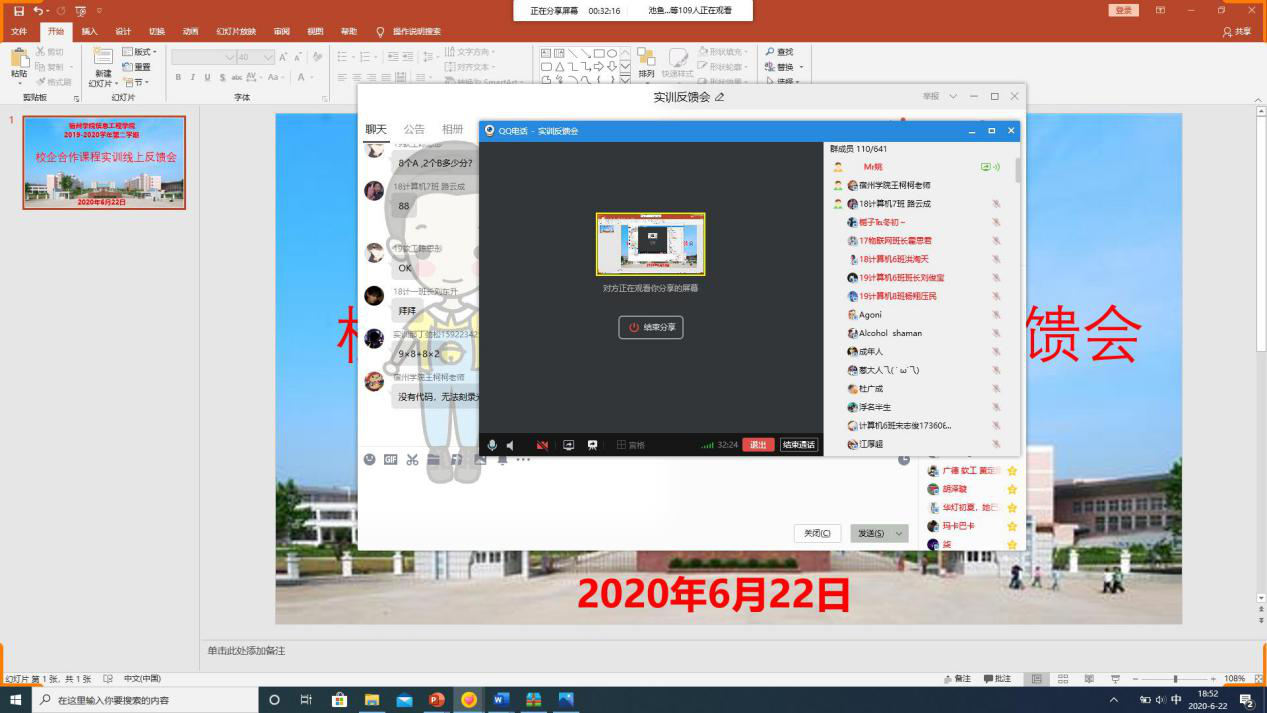Image resolution: width=1267 pixels, height=713 pixels.
Task: Open PowerPoint from the Windows taskbar
Action: [436, 700]
